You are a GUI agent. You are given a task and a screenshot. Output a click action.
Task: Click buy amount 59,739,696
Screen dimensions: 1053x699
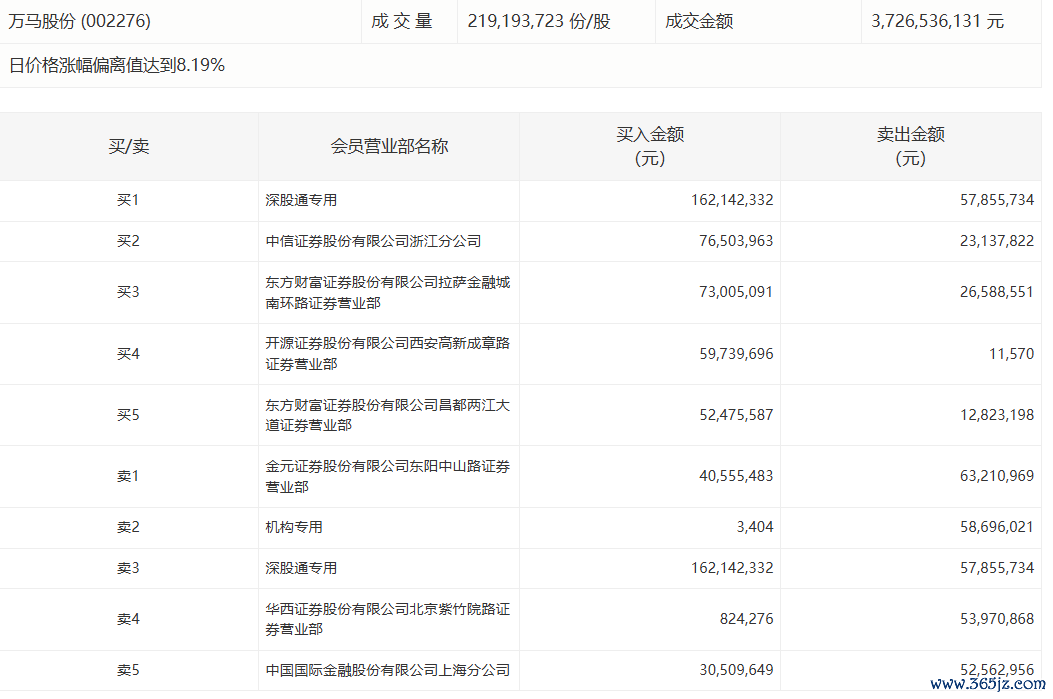pyautogui.click(x=736, y=354)
